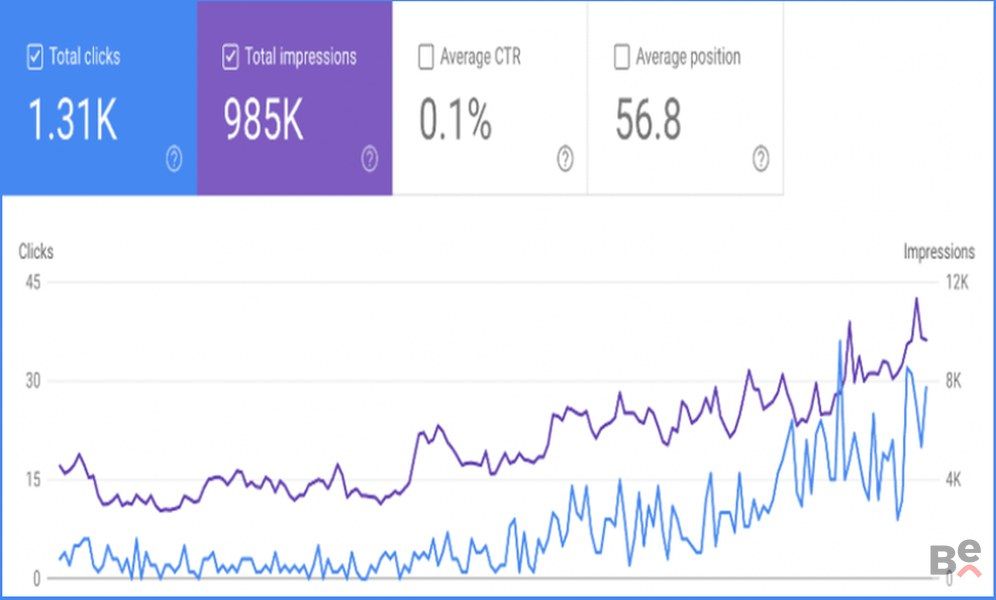Click the highest peak of purple impressions line
Screen dimensions: 996x600
[915, 298]
